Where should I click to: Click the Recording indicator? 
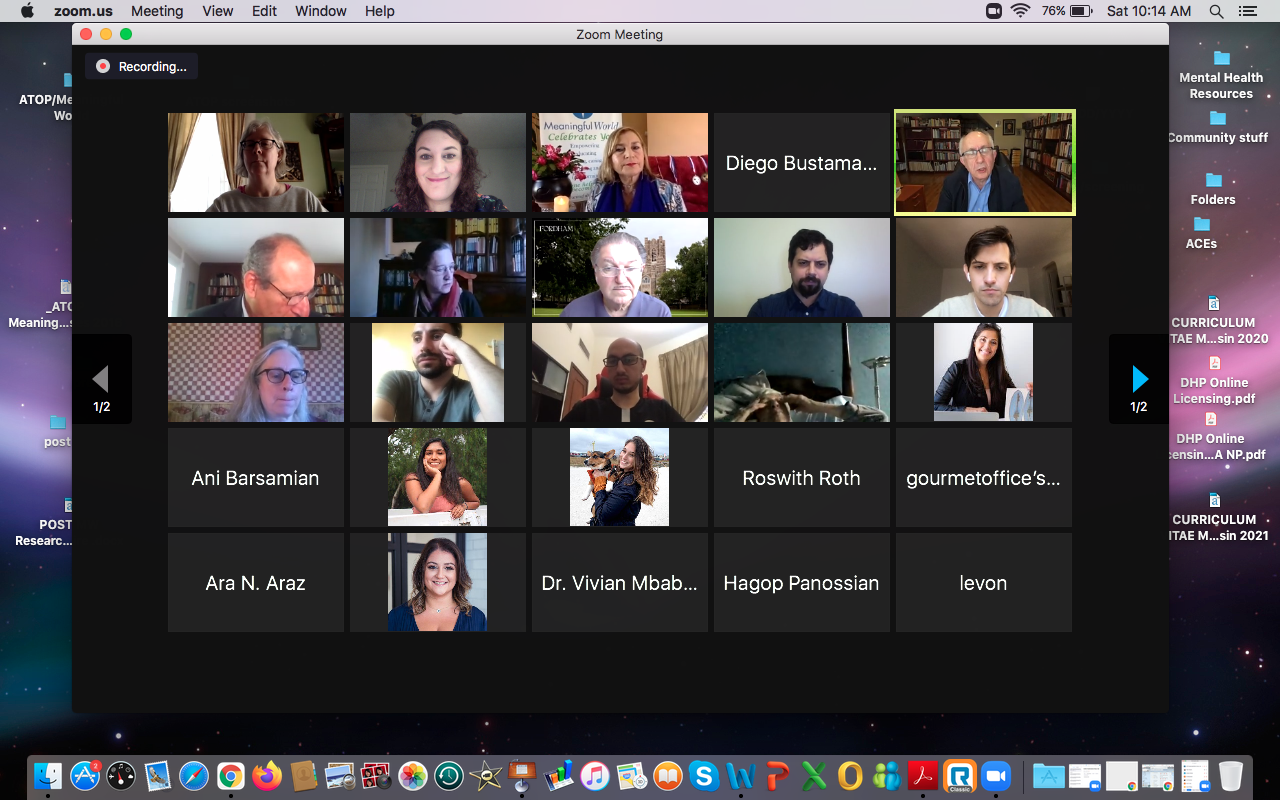pyautogui.click(x=142, y=67)
